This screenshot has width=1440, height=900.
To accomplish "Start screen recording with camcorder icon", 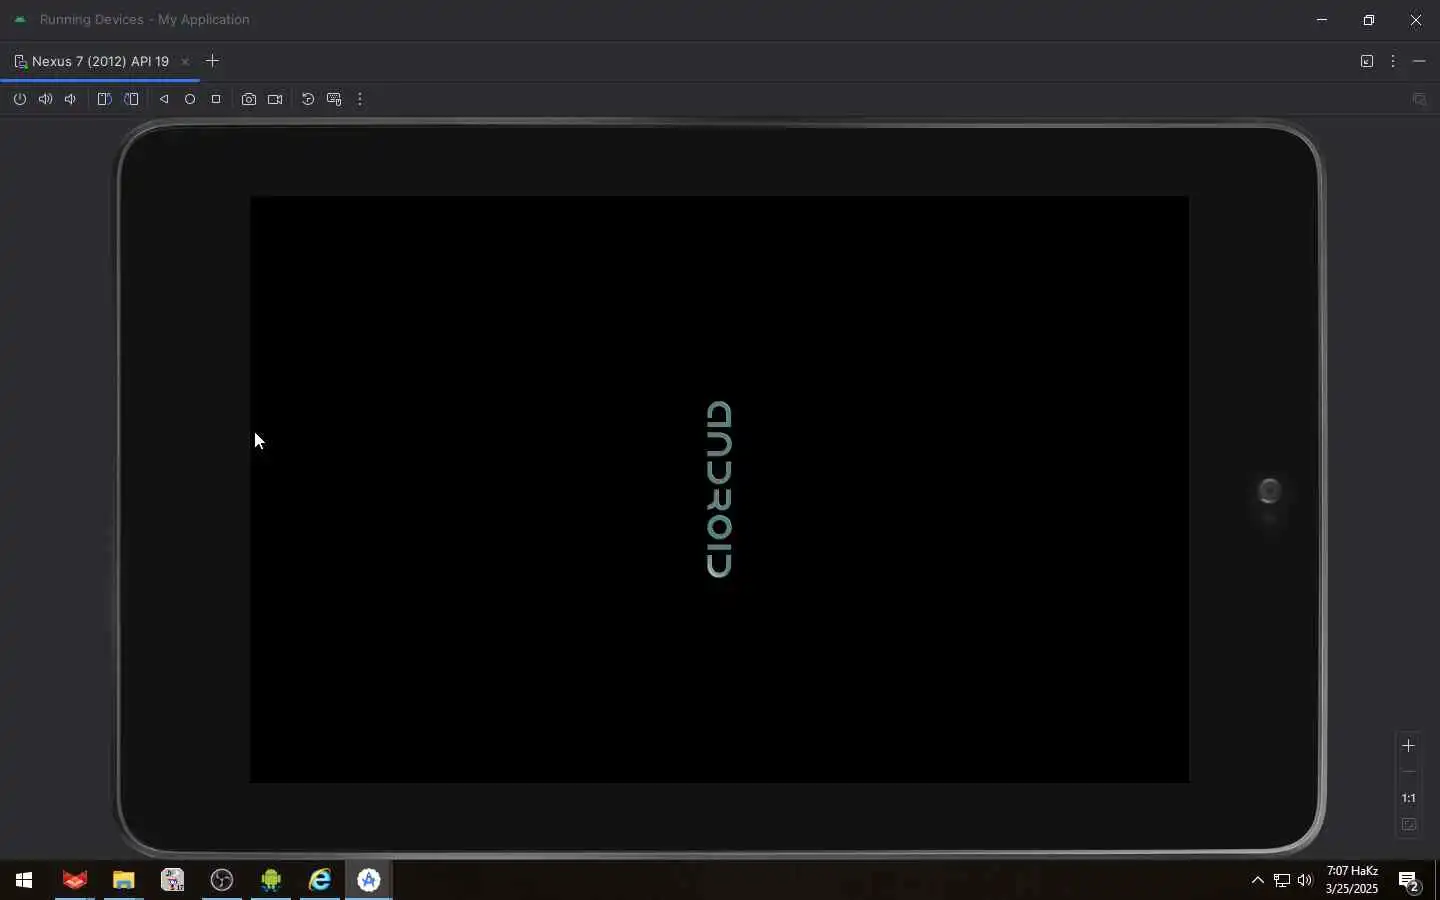I will point(275,99).
